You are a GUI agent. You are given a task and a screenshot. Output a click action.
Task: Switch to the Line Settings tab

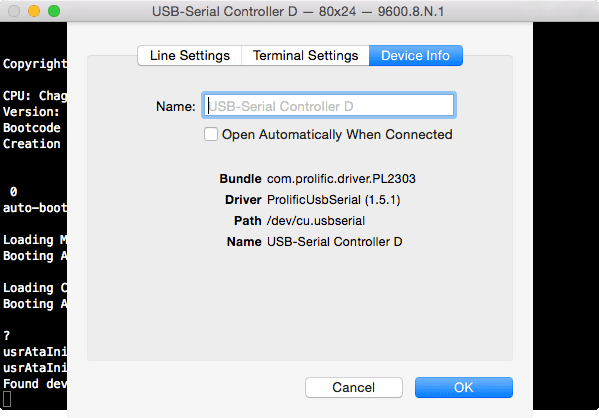tap(189, 56)
